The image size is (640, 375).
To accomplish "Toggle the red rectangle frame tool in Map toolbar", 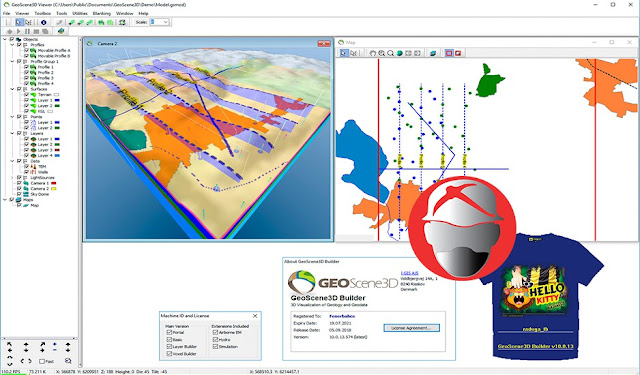I will coord(449,53).
